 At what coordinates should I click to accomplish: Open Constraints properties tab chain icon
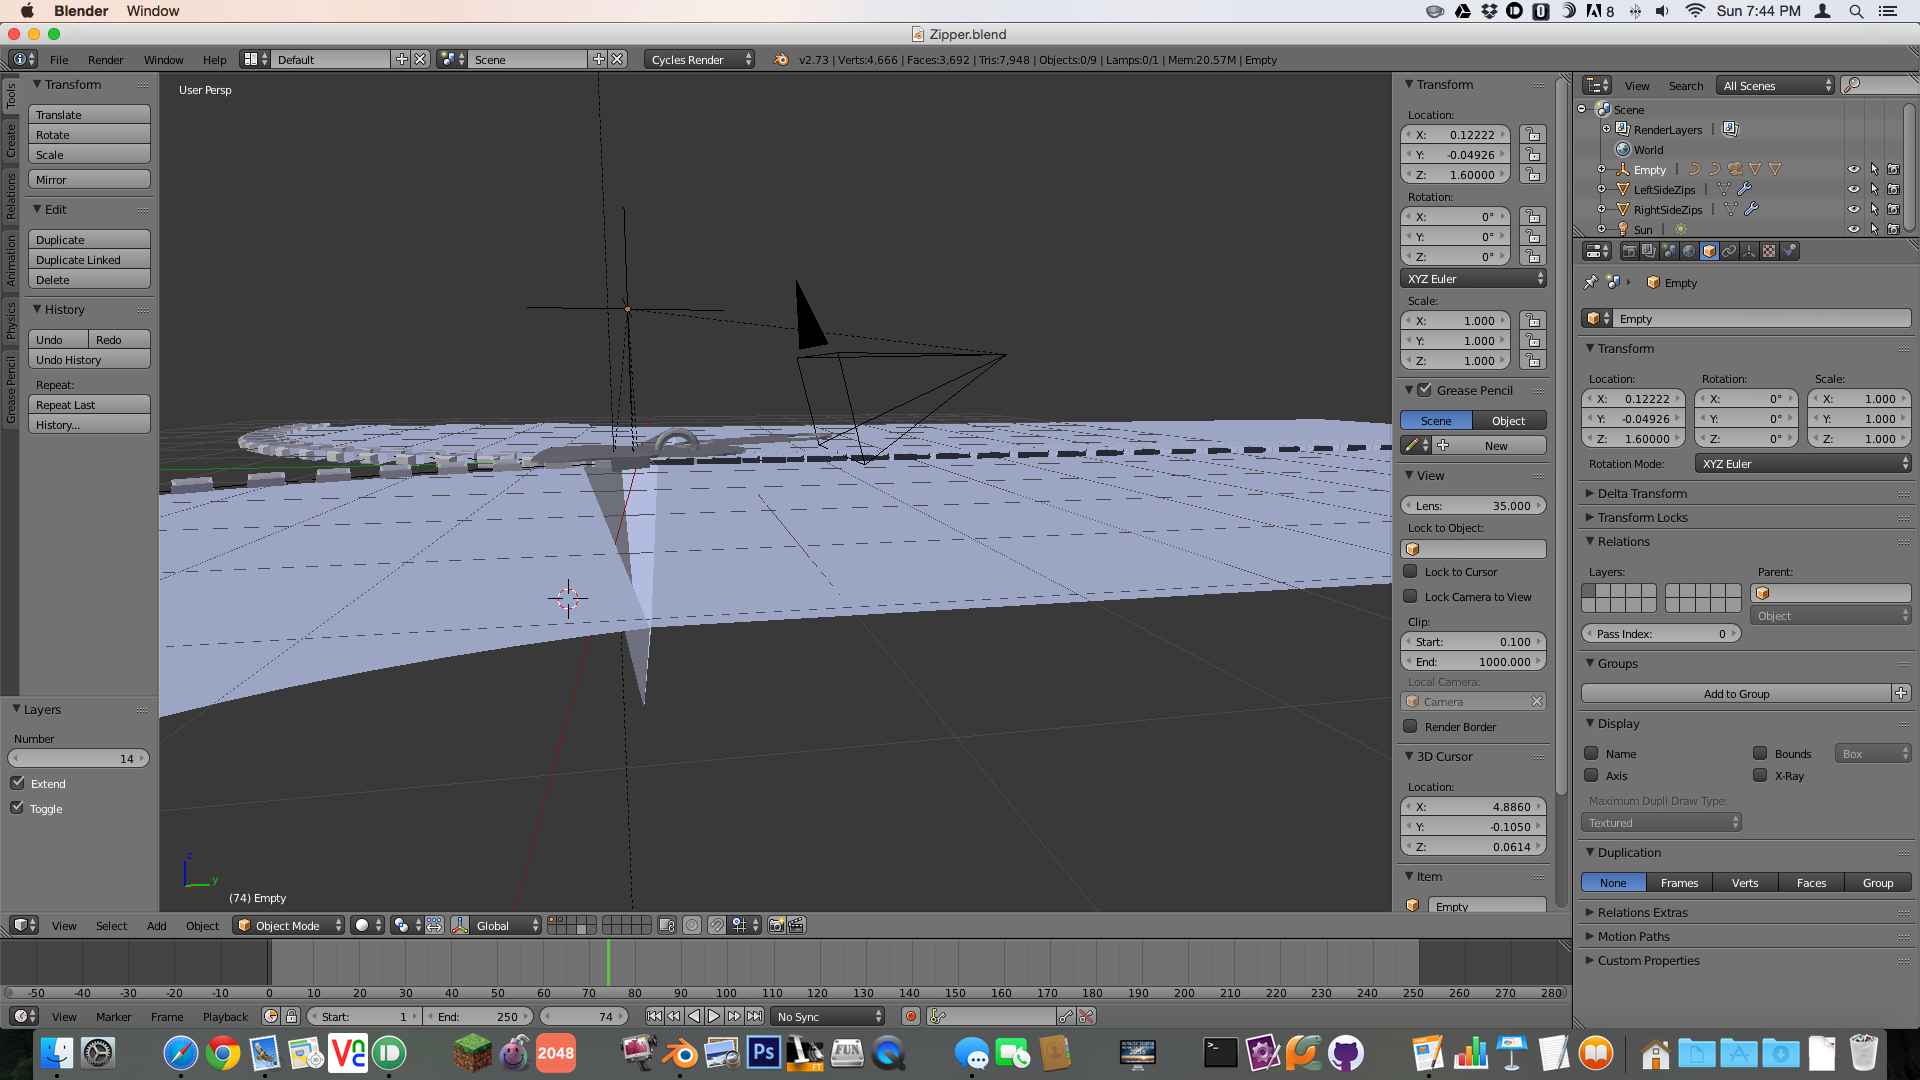click(x=1729, y=252)
